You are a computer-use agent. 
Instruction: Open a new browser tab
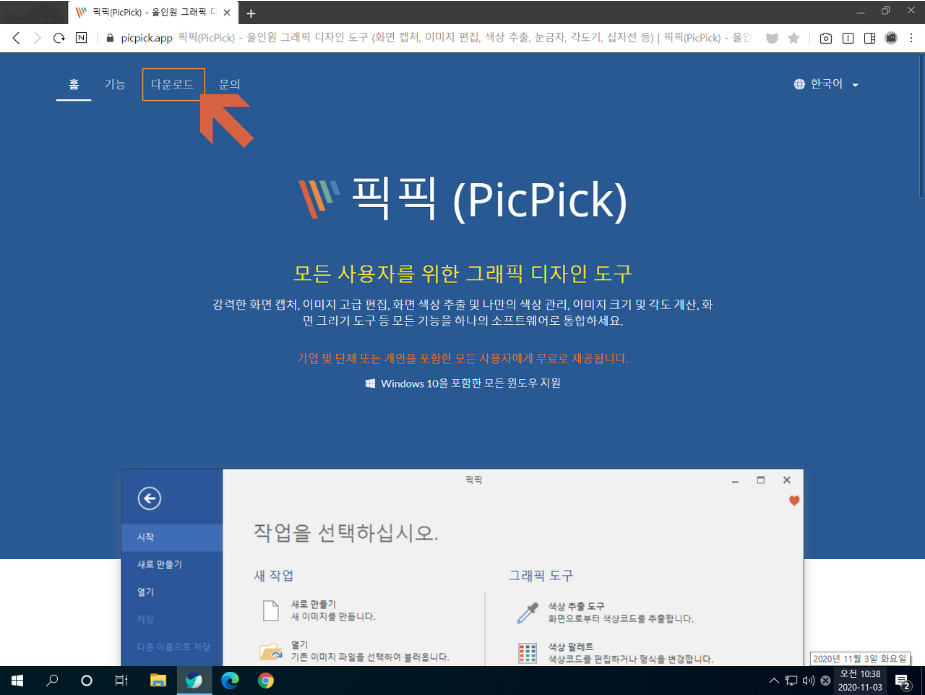pos(251,13)
